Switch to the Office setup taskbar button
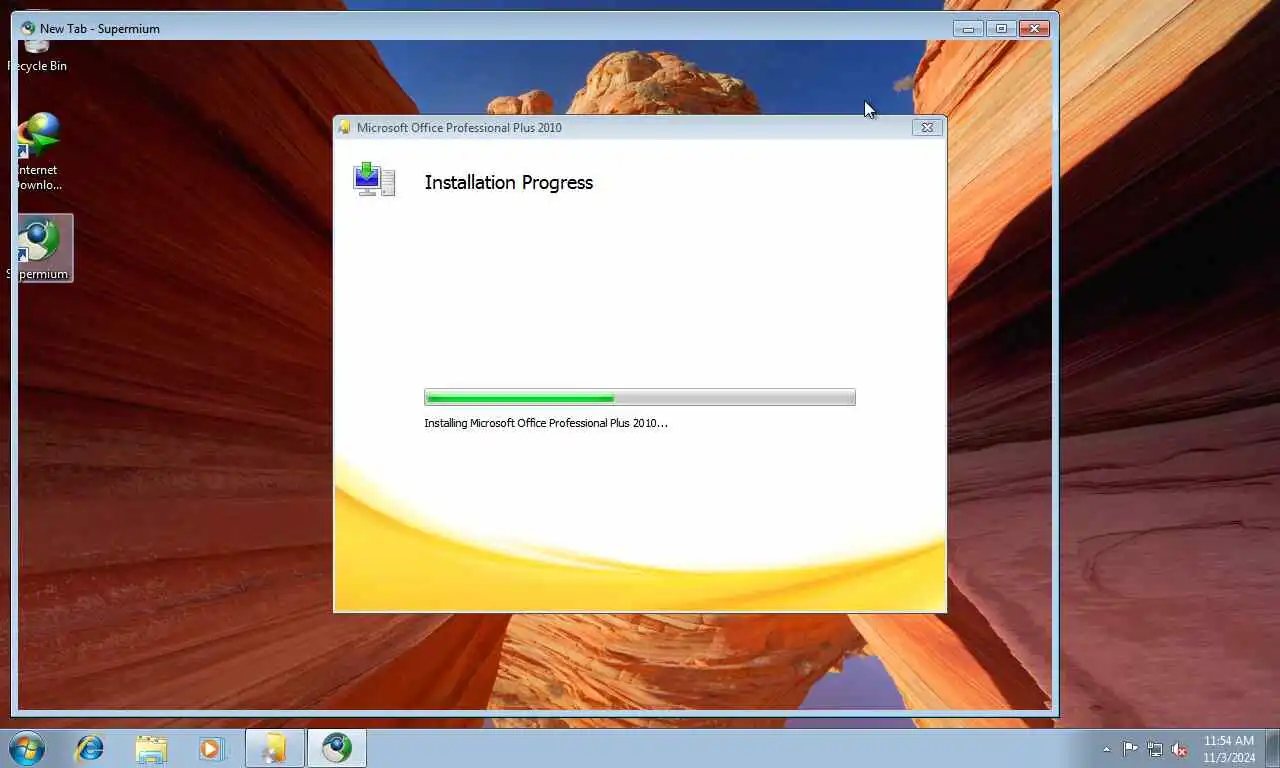1280x768 pixels. pyautogui.click(x=274, y=748)
